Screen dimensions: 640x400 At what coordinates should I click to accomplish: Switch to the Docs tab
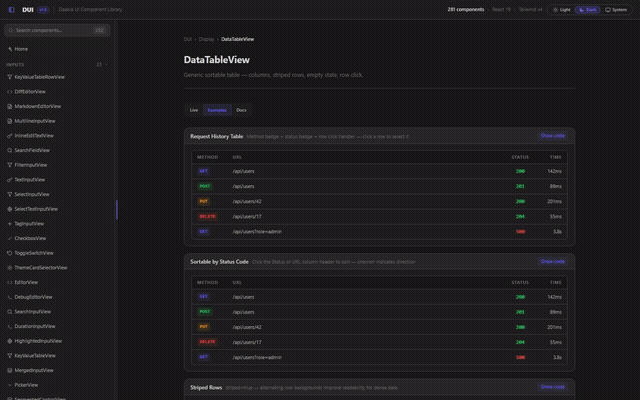(x=241, y=110)
